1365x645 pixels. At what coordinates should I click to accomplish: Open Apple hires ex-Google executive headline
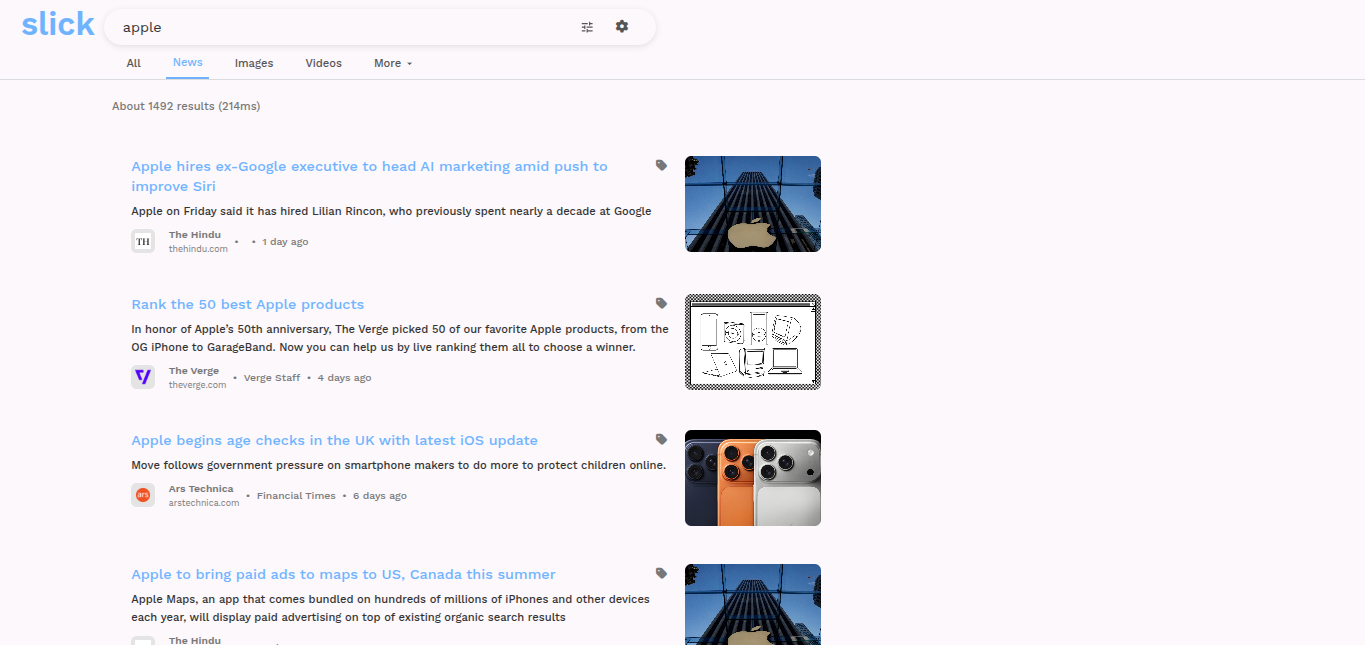coord(369,176)
